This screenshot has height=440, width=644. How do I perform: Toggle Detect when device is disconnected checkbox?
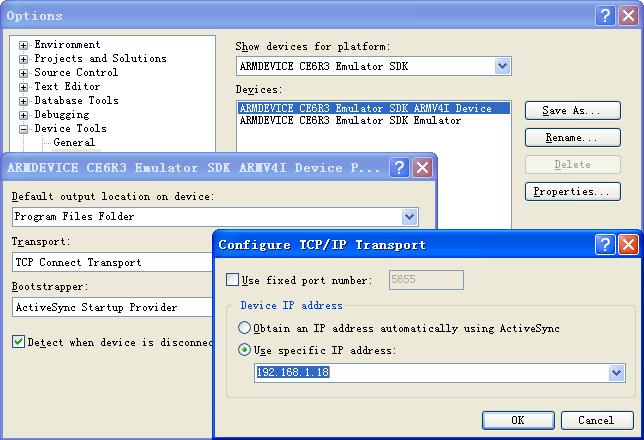[18, 341]
